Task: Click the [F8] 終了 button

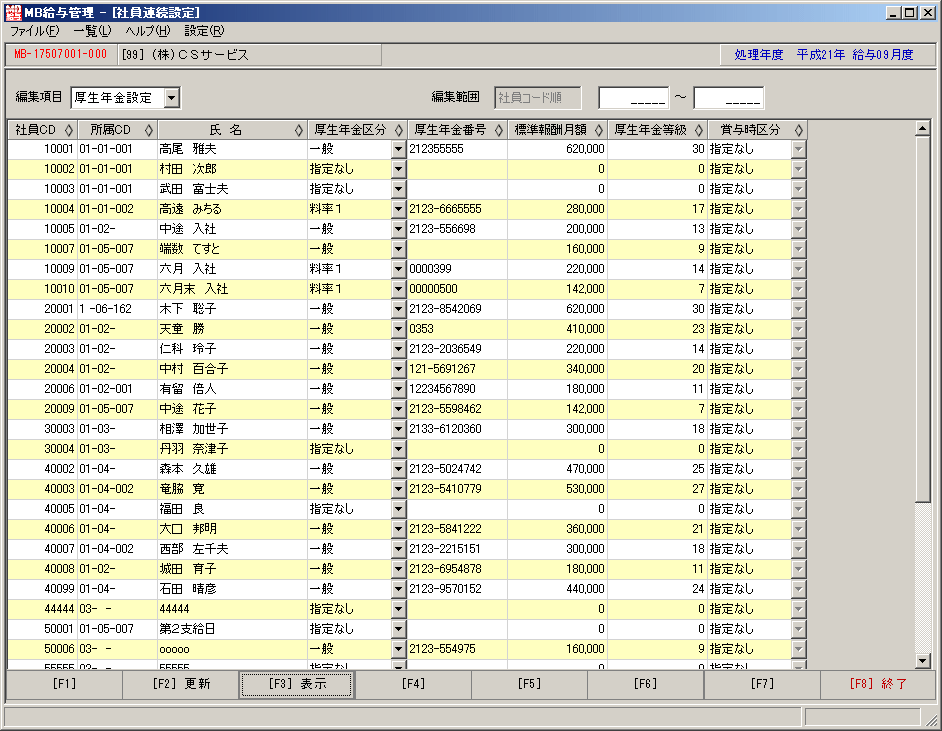Action: click(878, 684)
